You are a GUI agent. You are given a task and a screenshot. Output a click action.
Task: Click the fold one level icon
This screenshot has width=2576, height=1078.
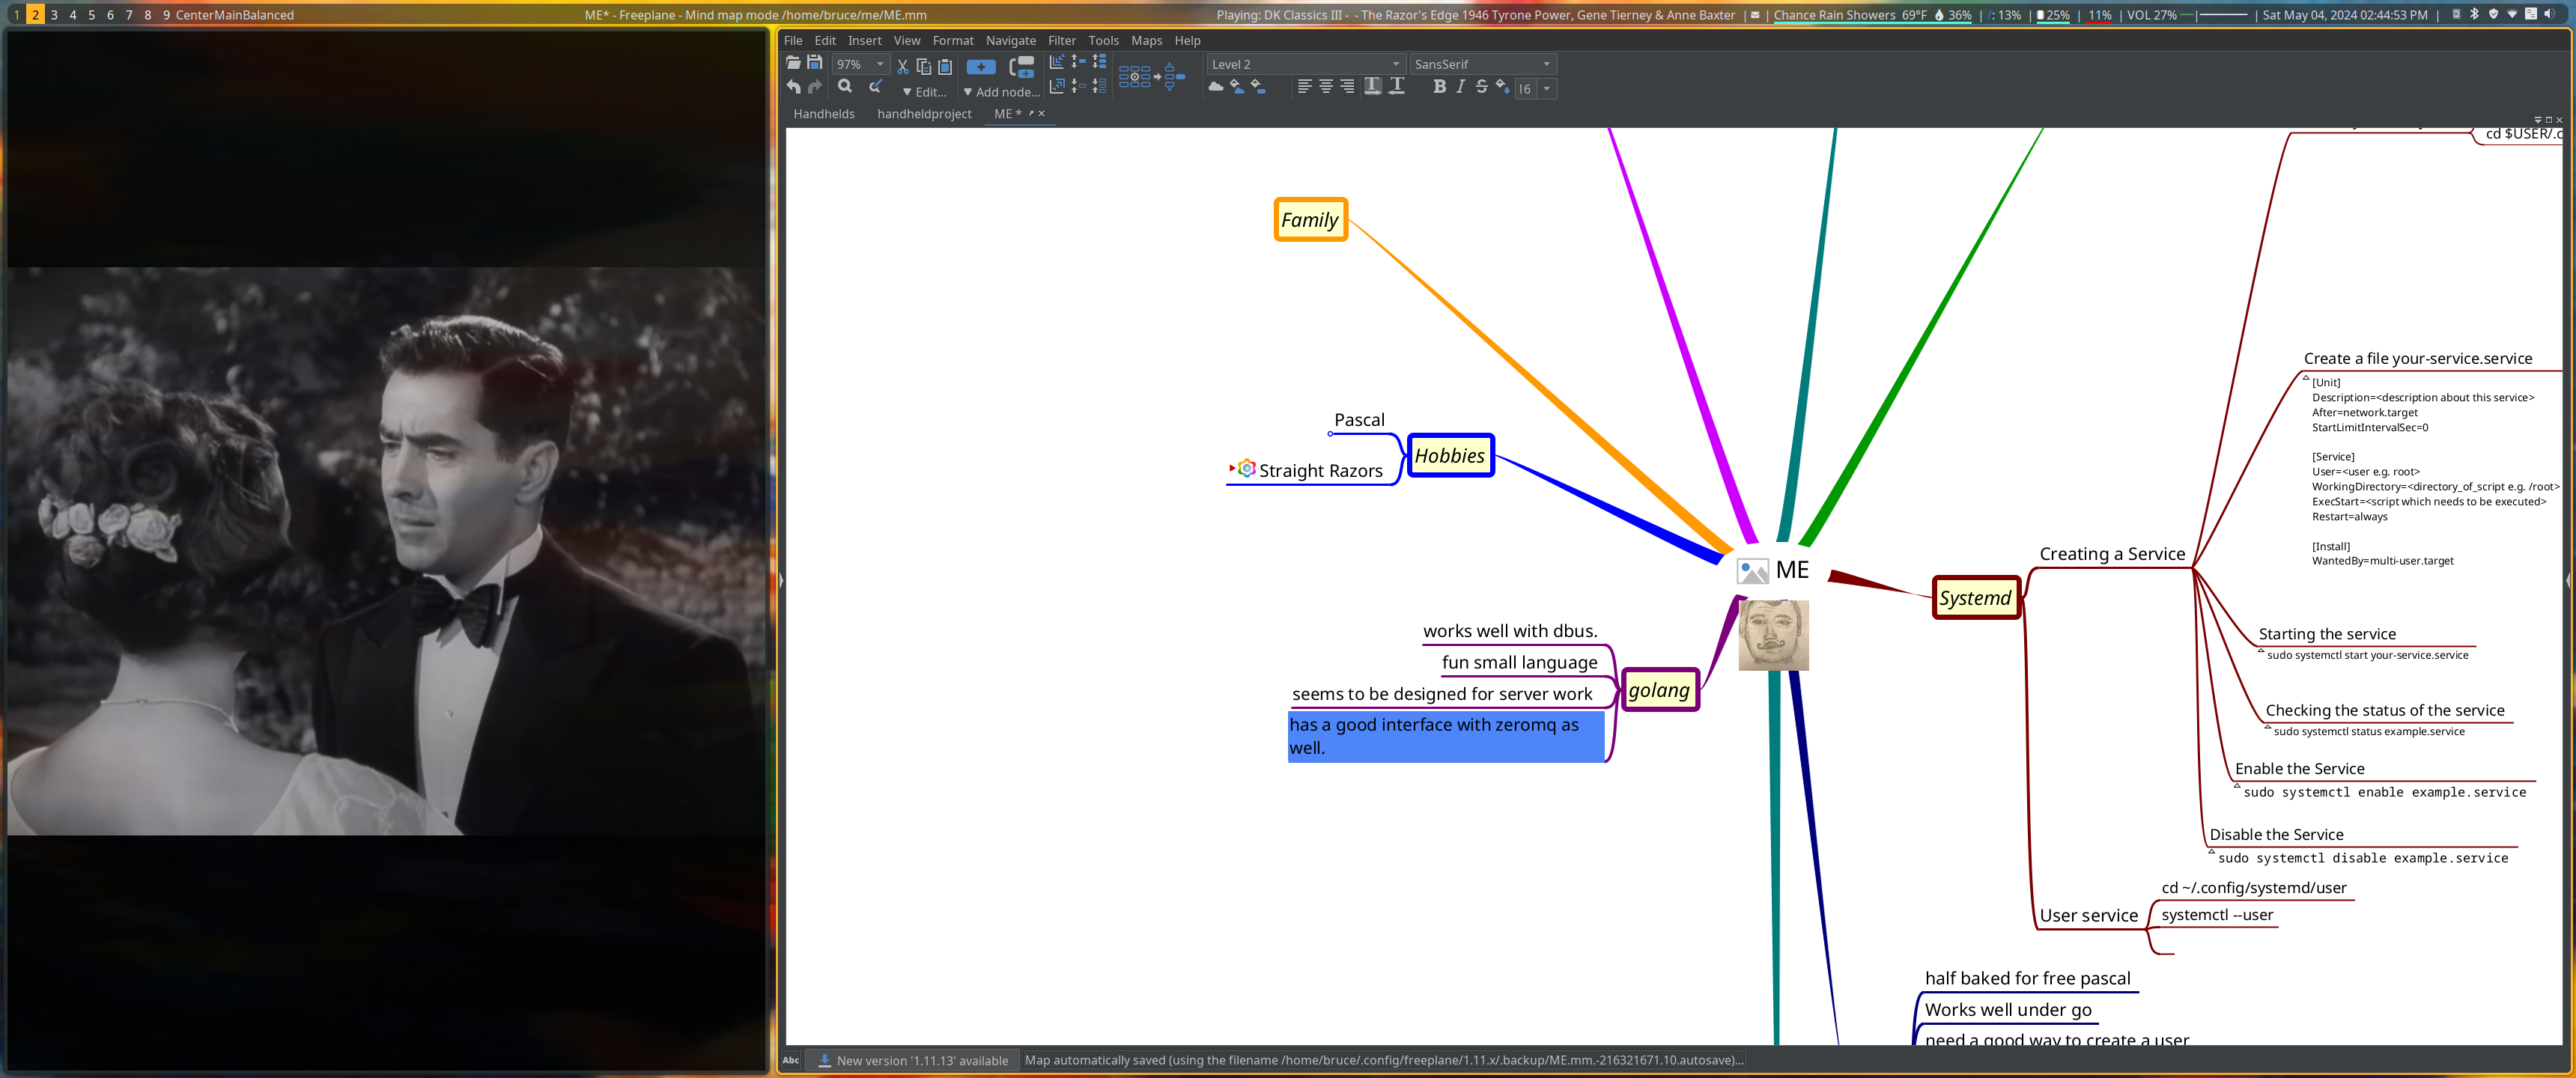point(1079,86)
